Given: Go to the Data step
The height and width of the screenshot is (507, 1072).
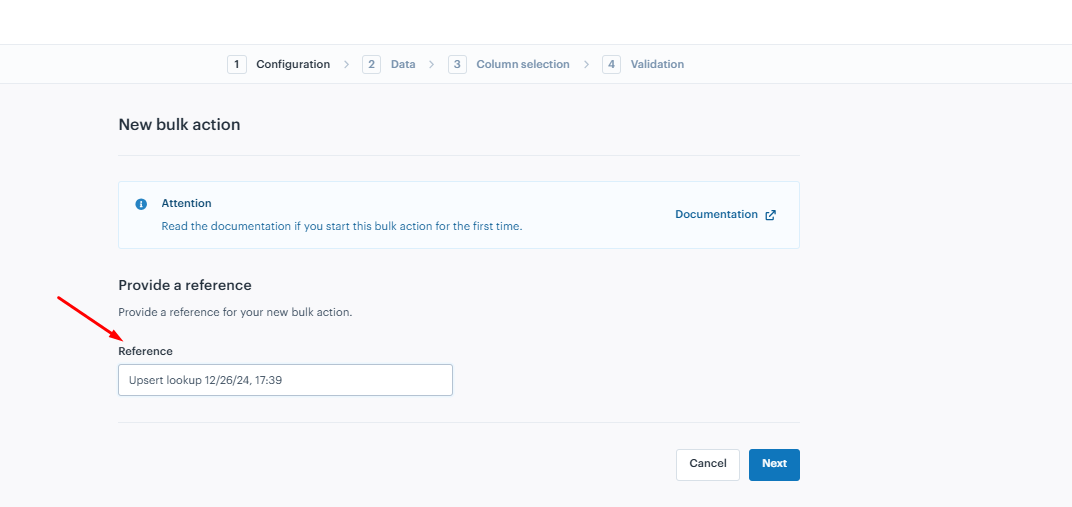Looking at the screenshot, I should click(x=403, y=64).
